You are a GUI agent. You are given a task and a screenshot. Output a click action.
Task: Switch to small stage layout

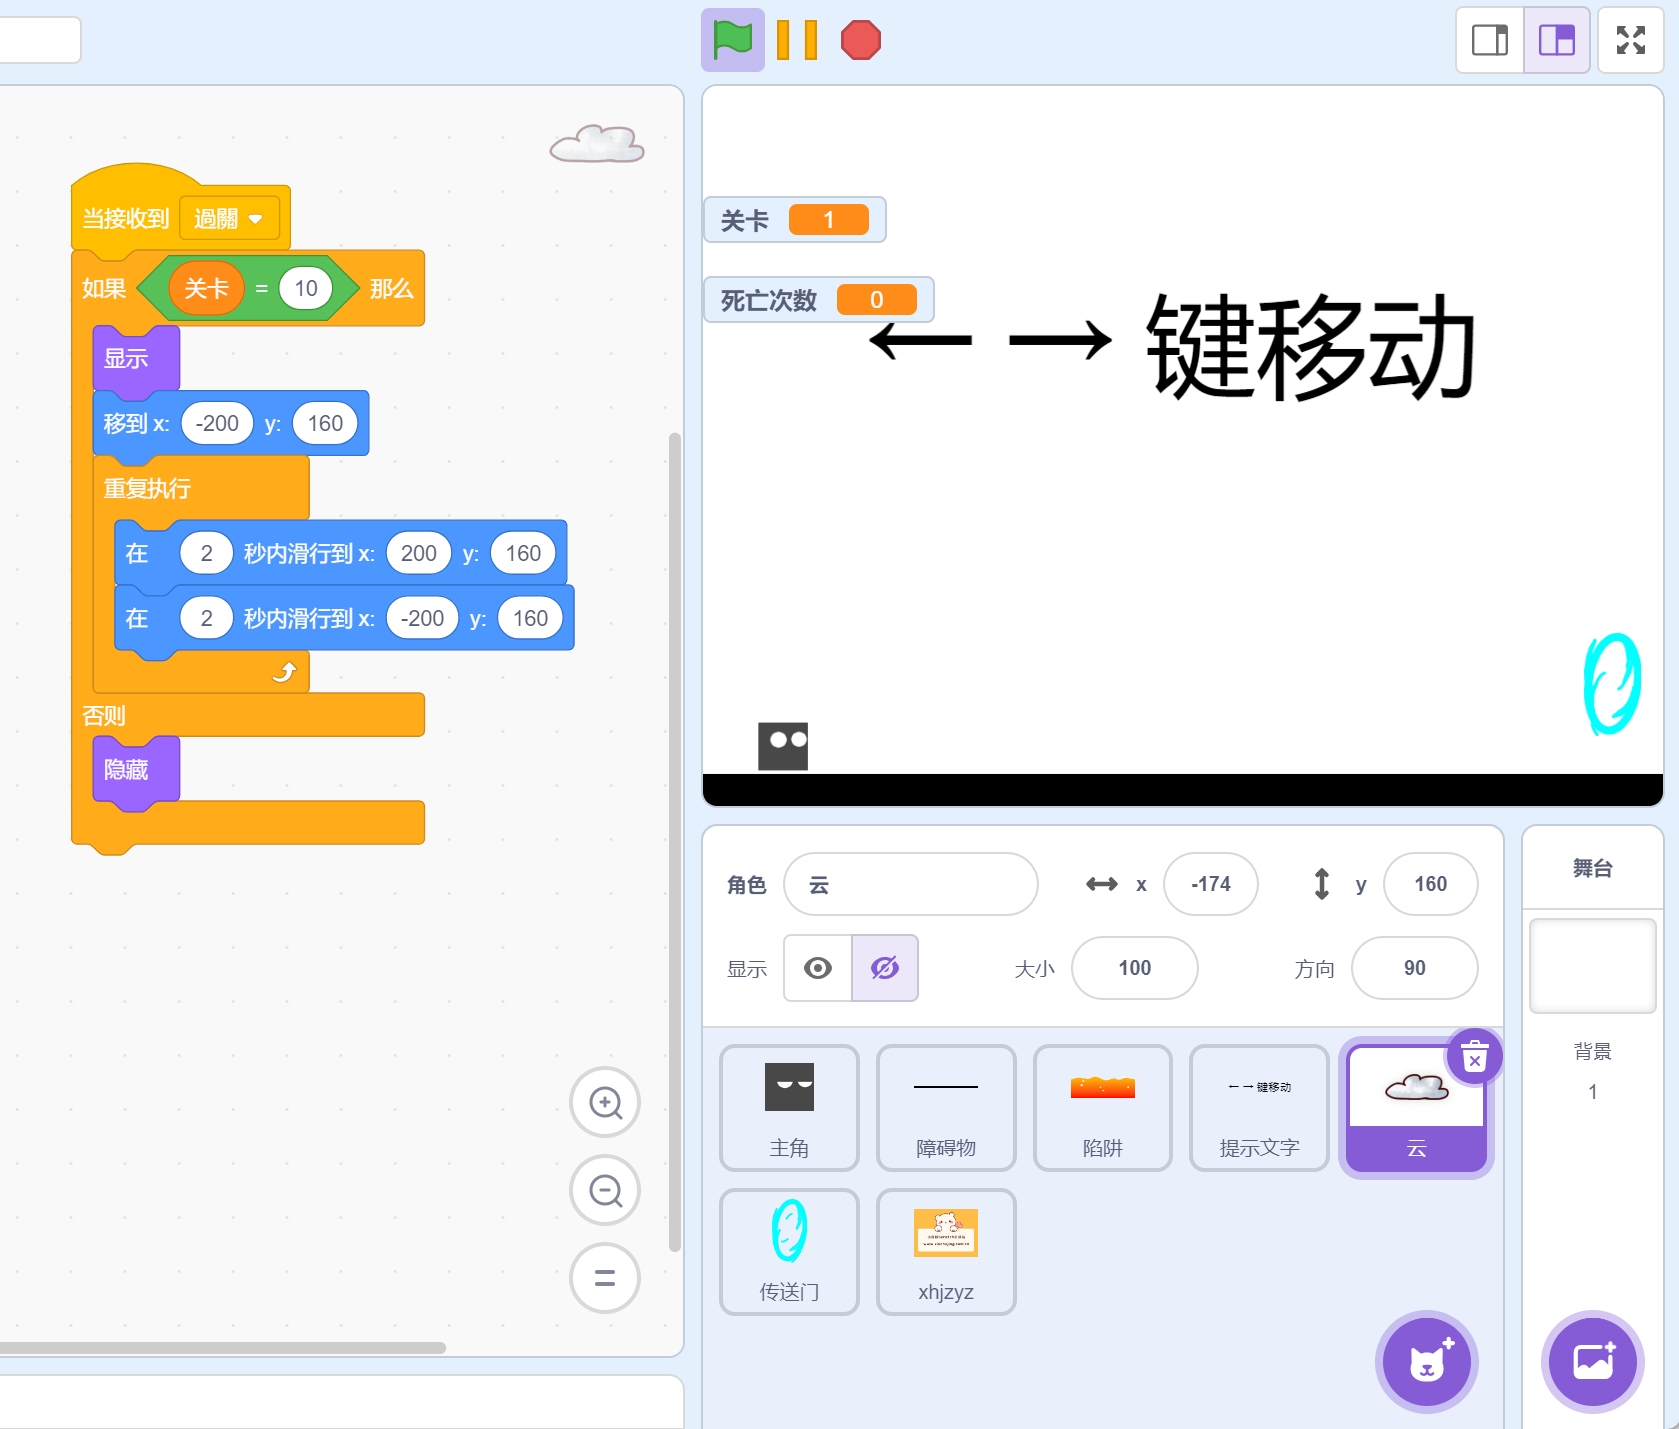pos(1489,40)
